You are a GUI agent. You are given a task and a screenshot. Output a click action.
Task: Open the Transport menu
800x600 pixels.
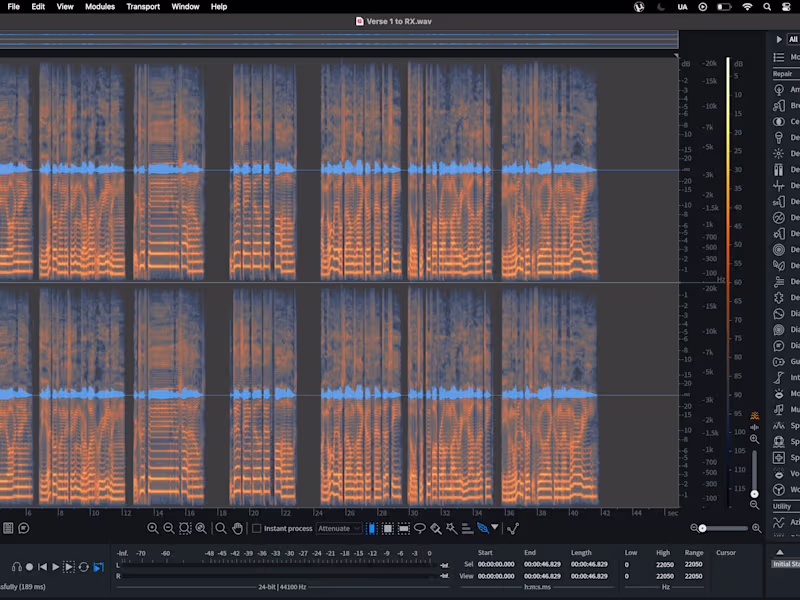point(143,6)
